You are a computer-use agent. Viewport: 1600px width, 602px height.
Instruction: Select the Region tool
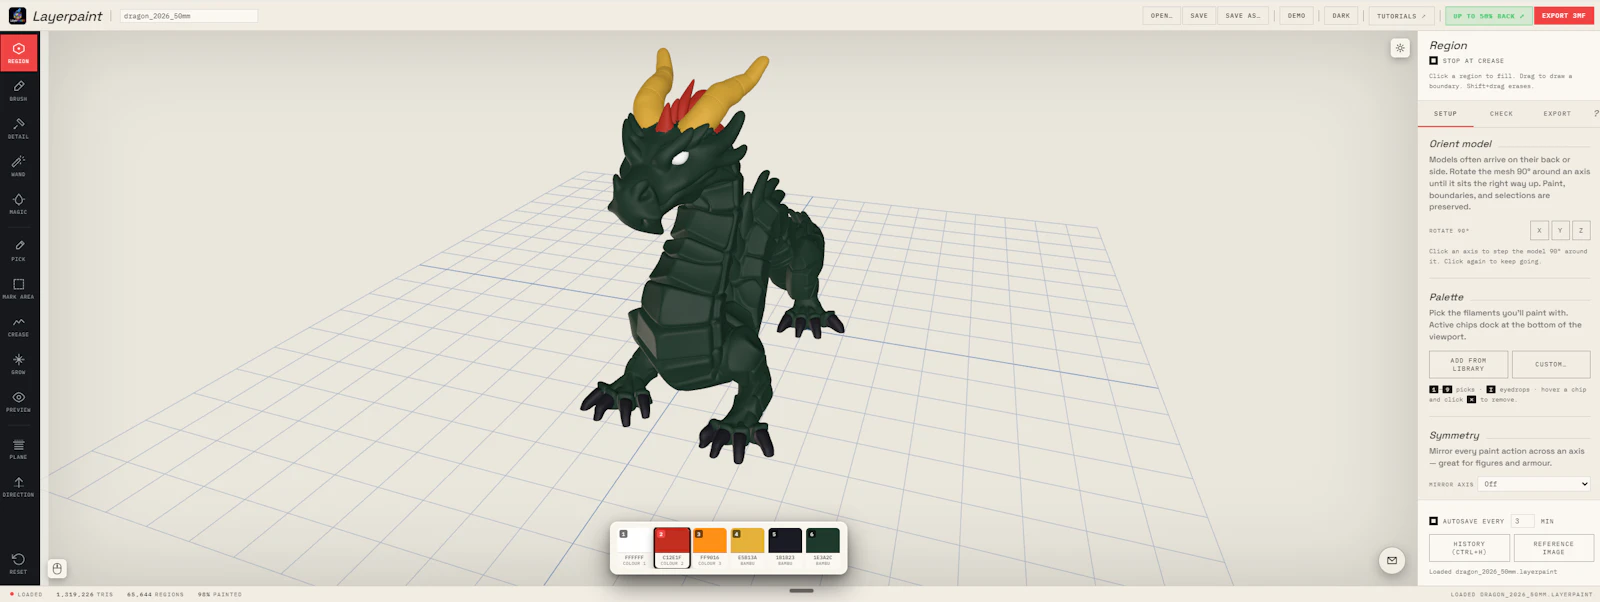(x=18, y=53)
